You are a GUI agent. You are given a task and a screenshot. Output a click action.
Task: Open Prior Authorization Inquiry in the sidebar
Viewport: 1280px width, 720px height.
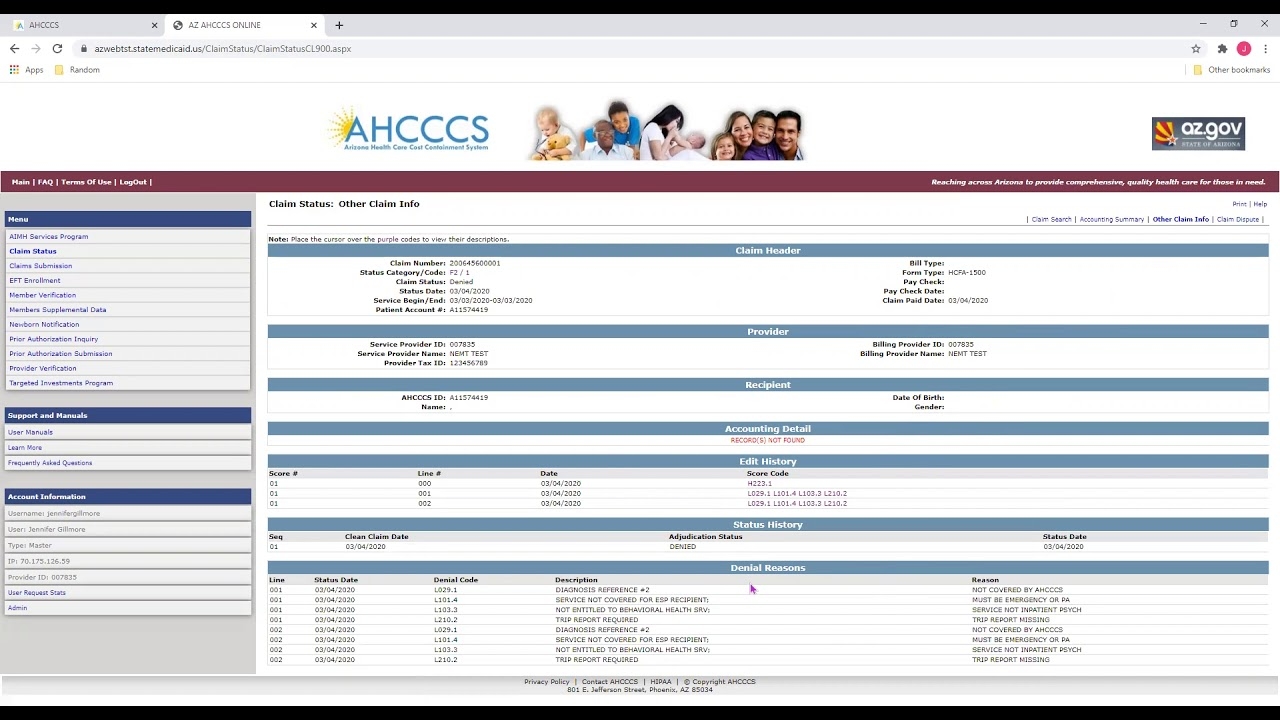(x=53, y=339)
